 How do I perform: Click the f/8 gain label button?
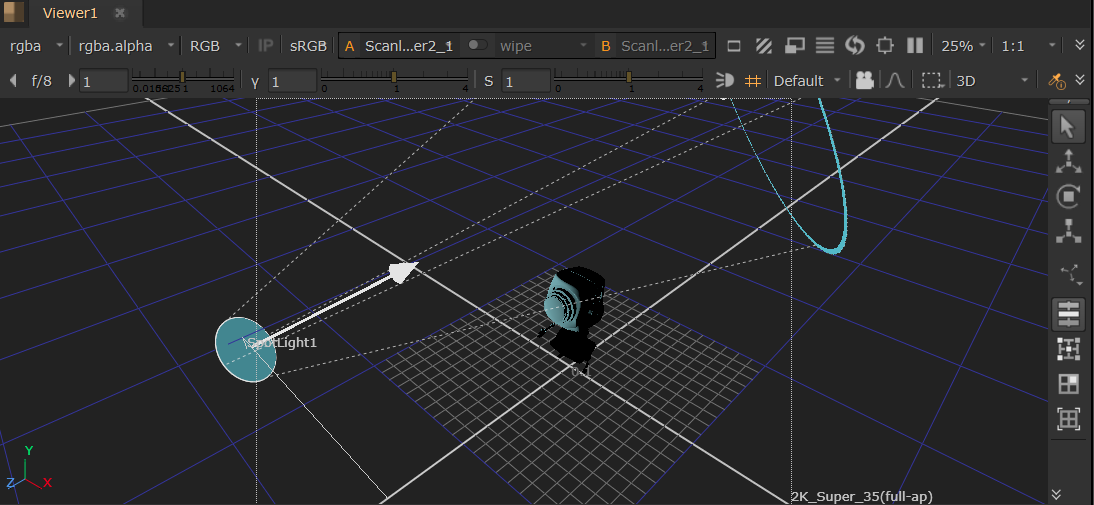42,80
